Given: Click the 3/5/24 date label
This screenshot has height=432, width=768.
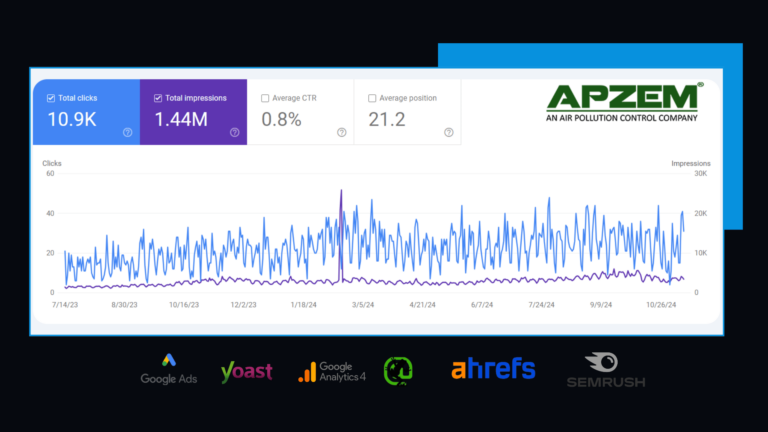Looking at the screenshot, I should click(x=363, y=305).
